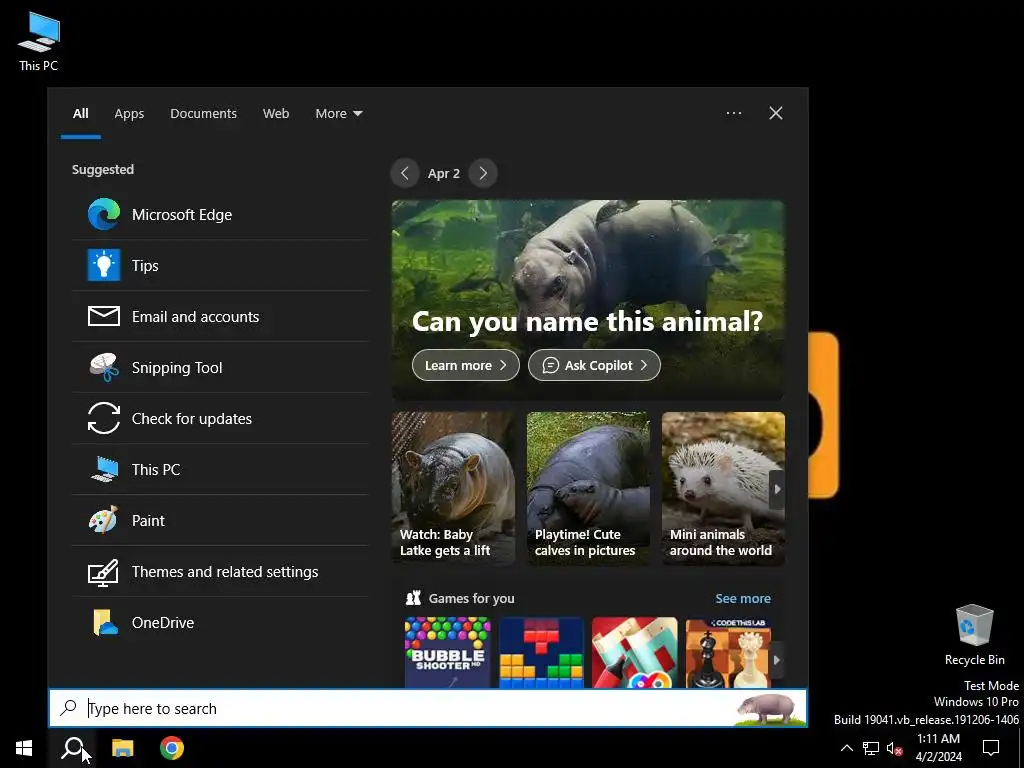Switch to the Web tab
This screenshot has width=1024, height=768.
(x=276, y=114)
